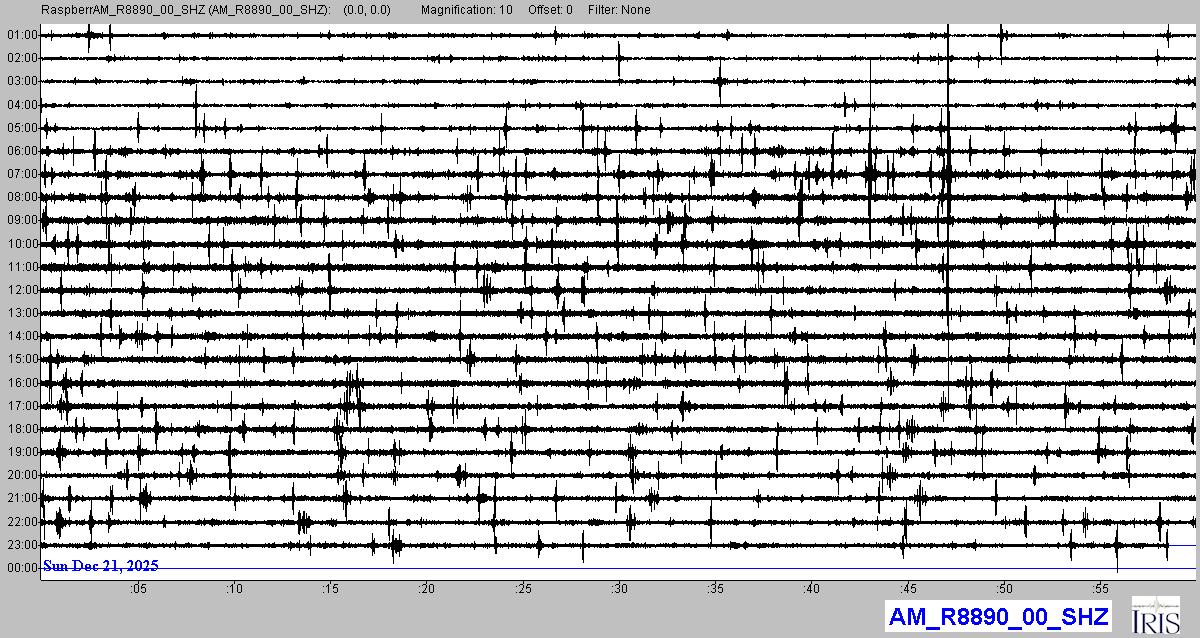Viewport: 1200px width, 638px height.
Task: Select the 12:00 hour trace label
Action: click(21, 290)
